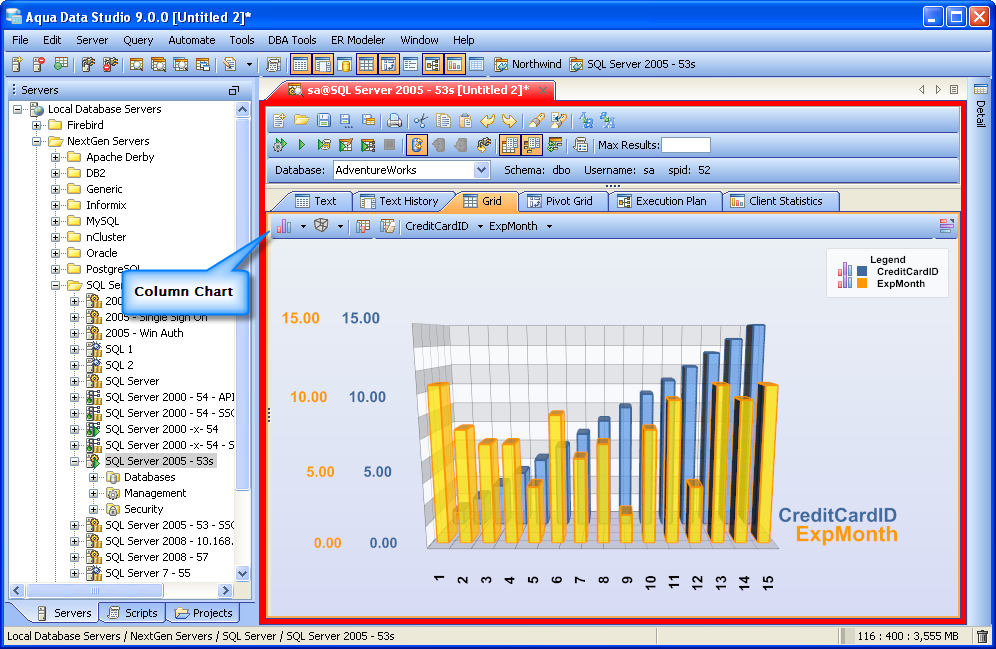Click the CreditCardID blue legend swatch
This screenshot has height=649, width=996.
(x=862, y=271)
